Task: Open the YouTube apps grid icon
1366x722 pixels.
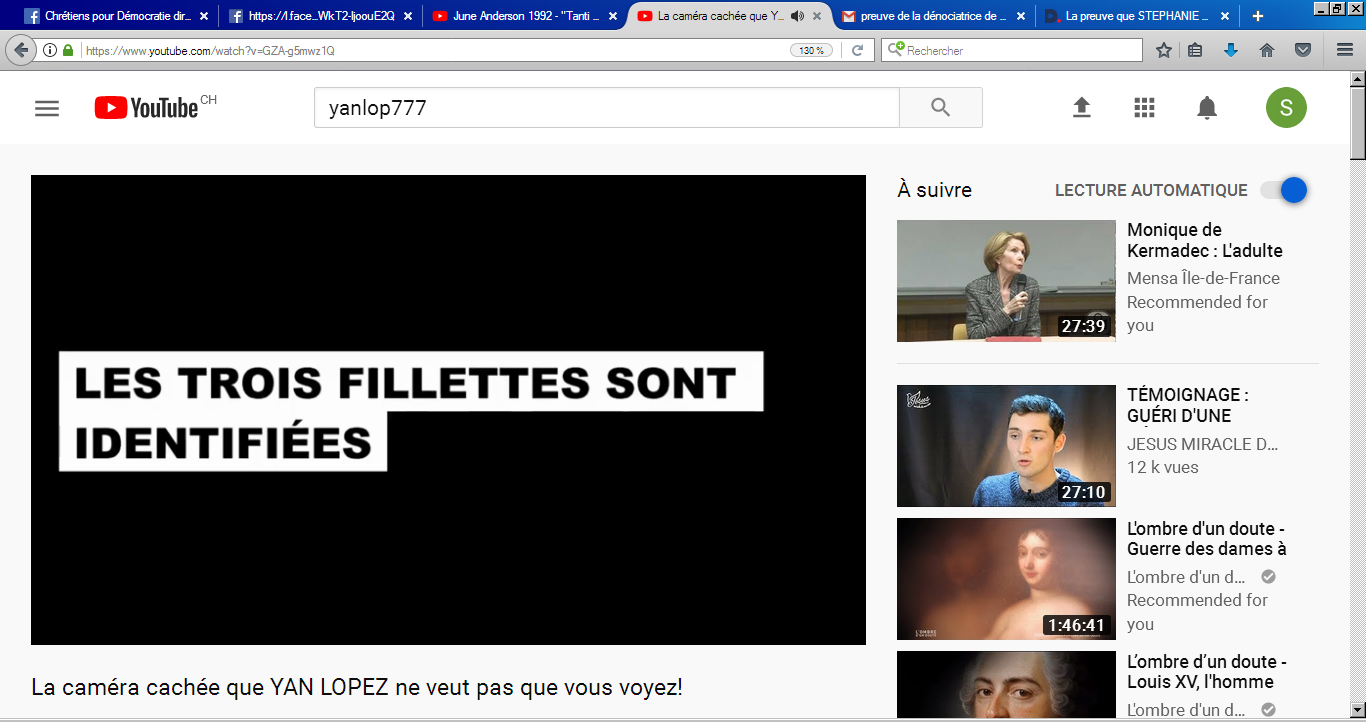Action: point(1144,108)
